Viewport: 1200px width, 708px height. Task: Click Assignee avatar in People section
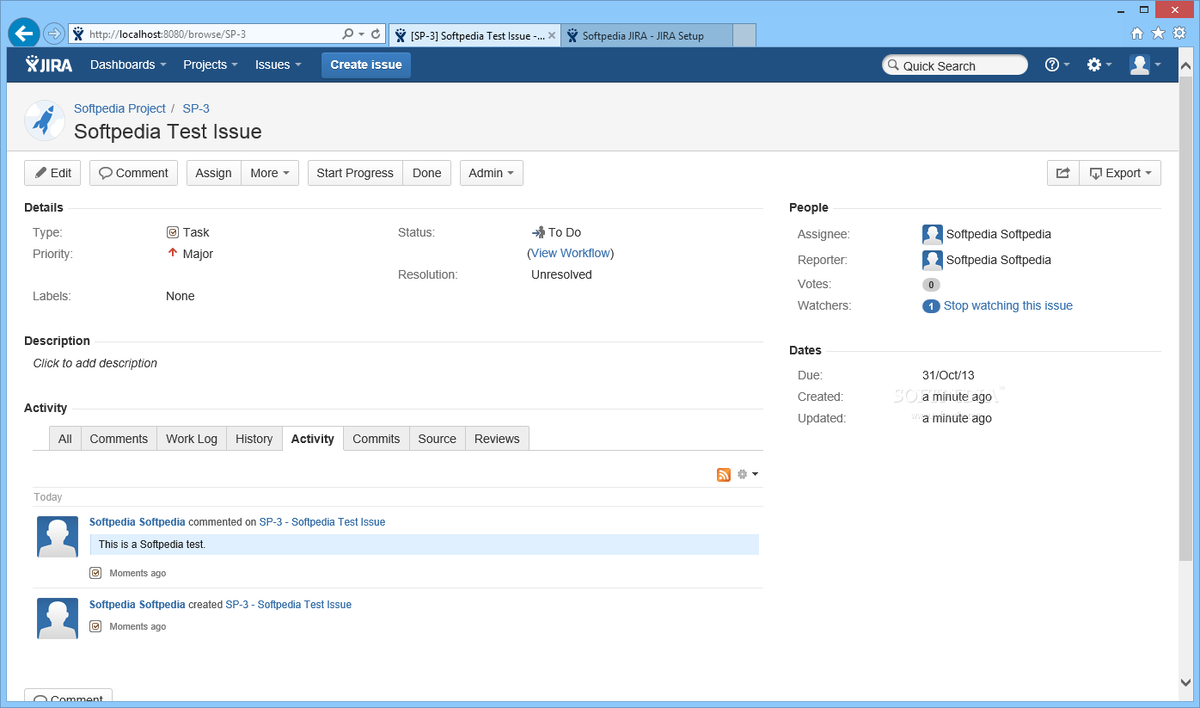932,234
